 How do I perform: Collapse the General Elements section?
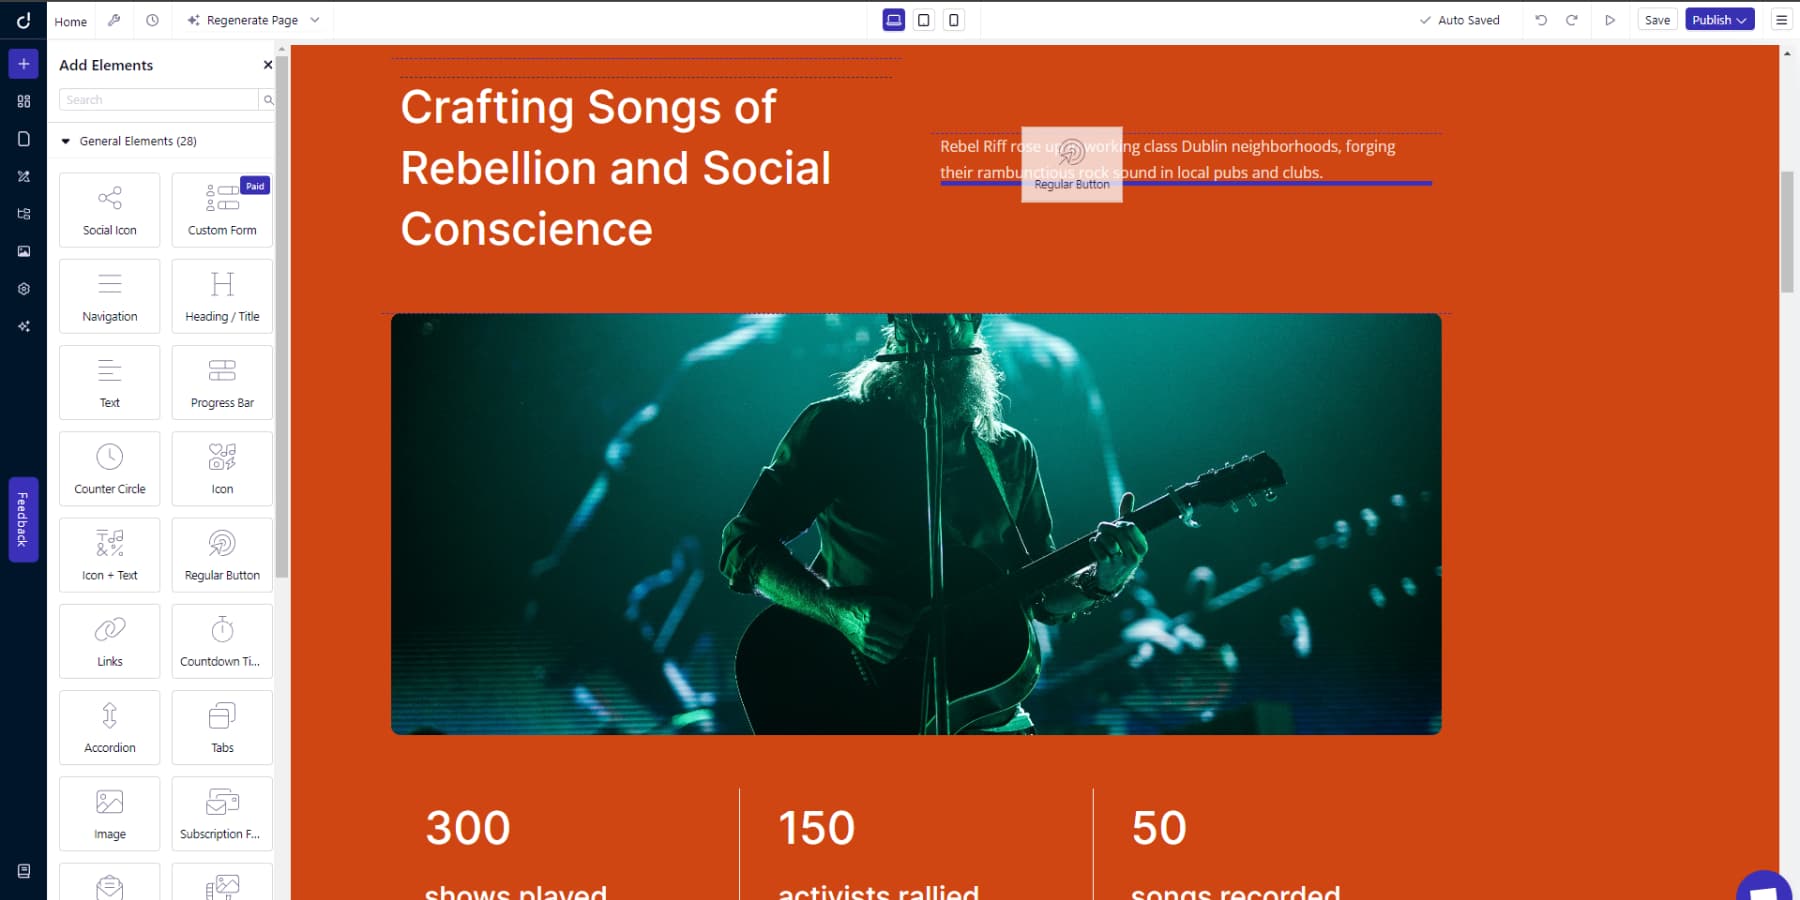click(x=67, y=141)
